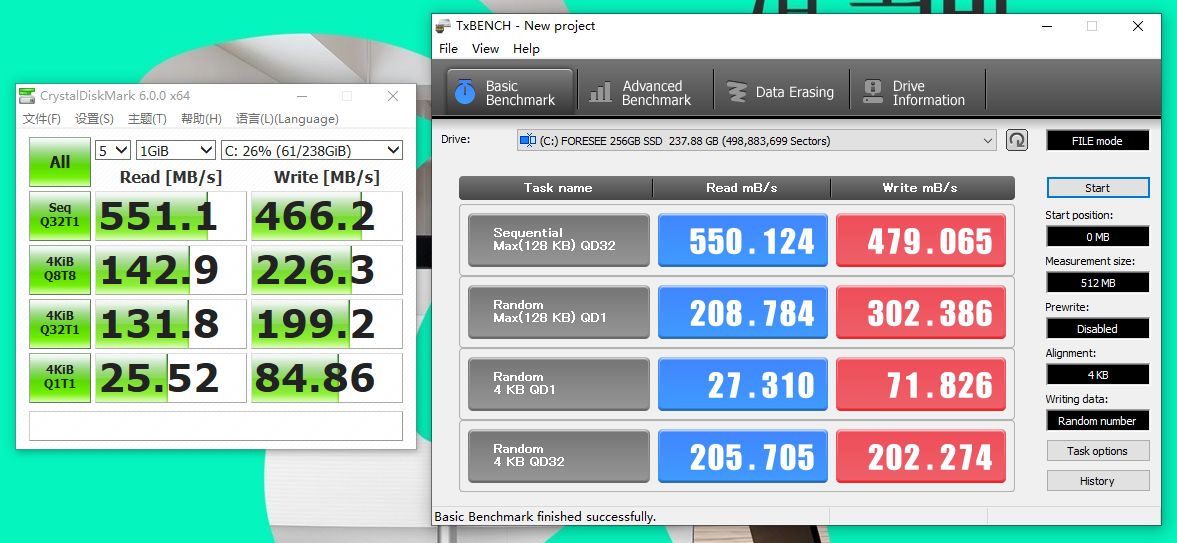Open the 设置(S) menu in CrystalDiskMark
The height and width of the screenshot is (543, 1177).
click(x=94, y=119)
